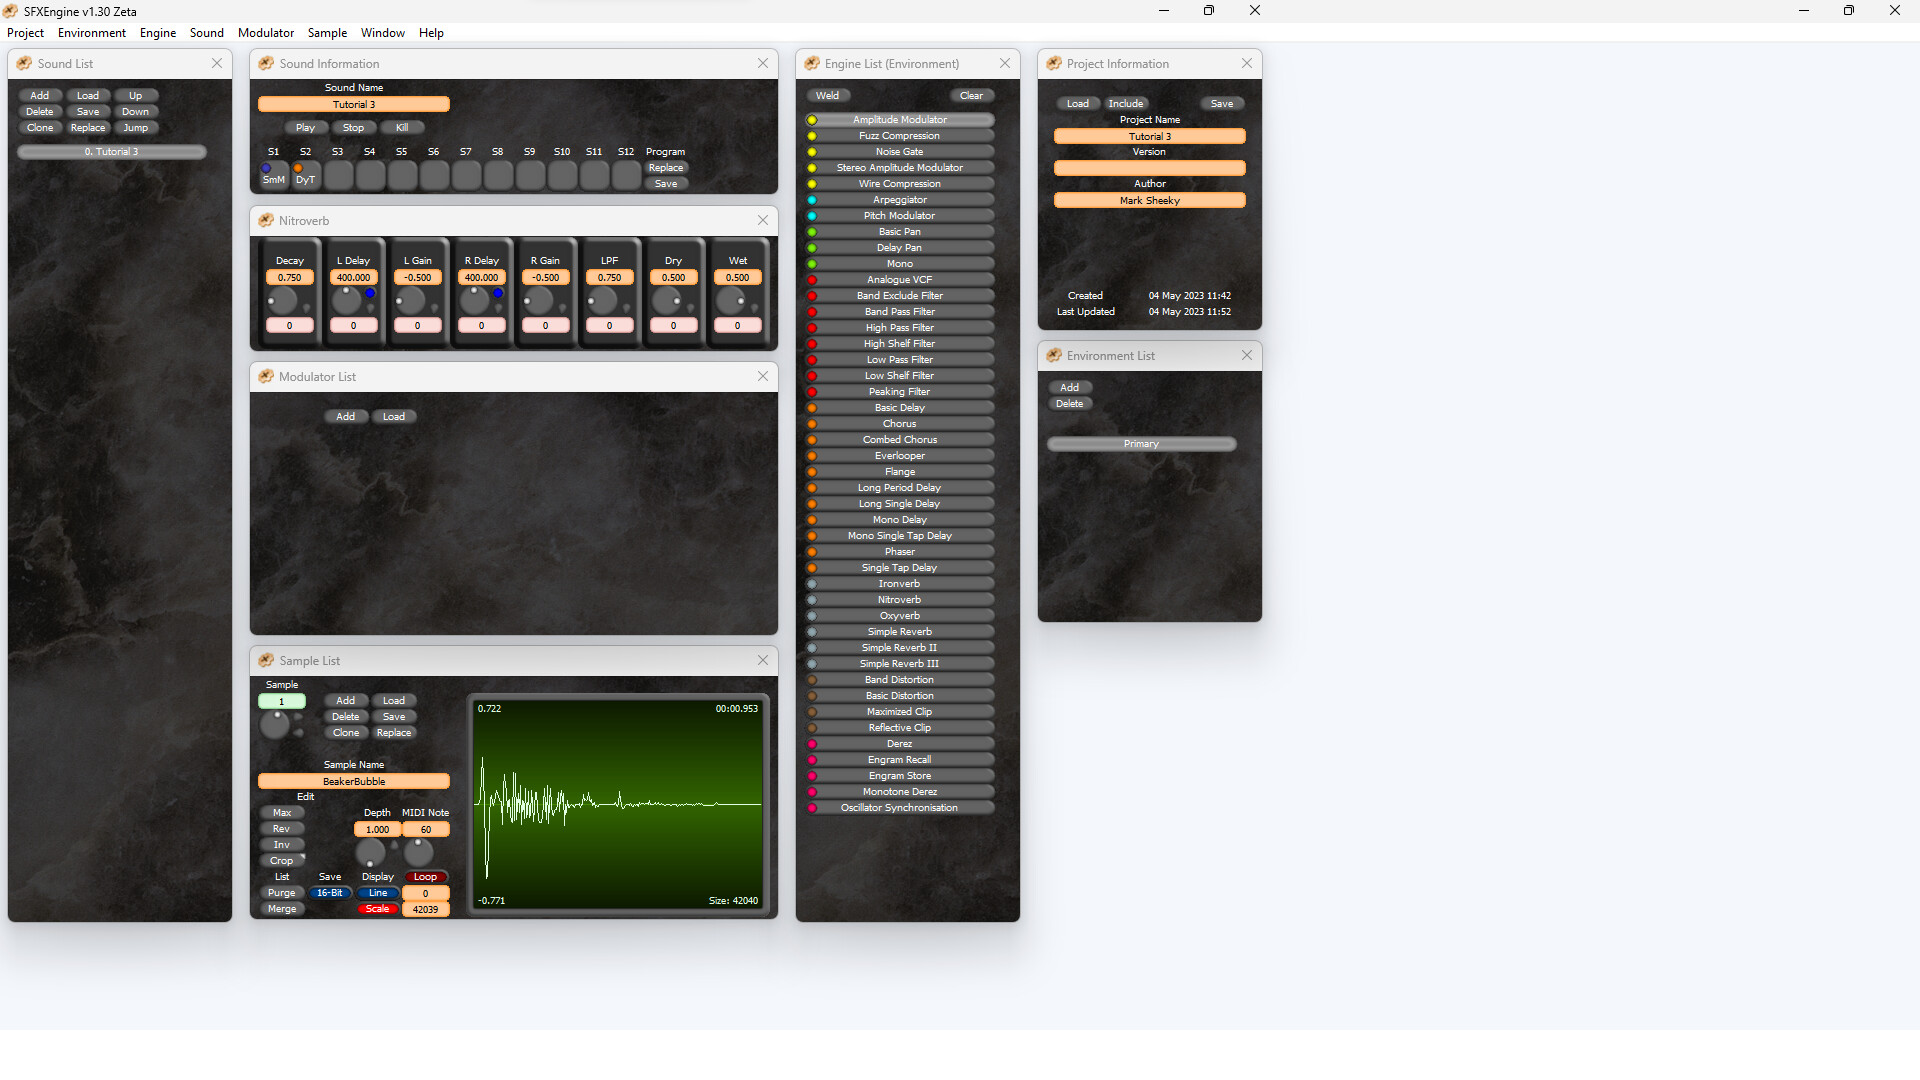Open the Modulator menu
The height and width of the screenshot is (1080, 1920).
[266, 32]
